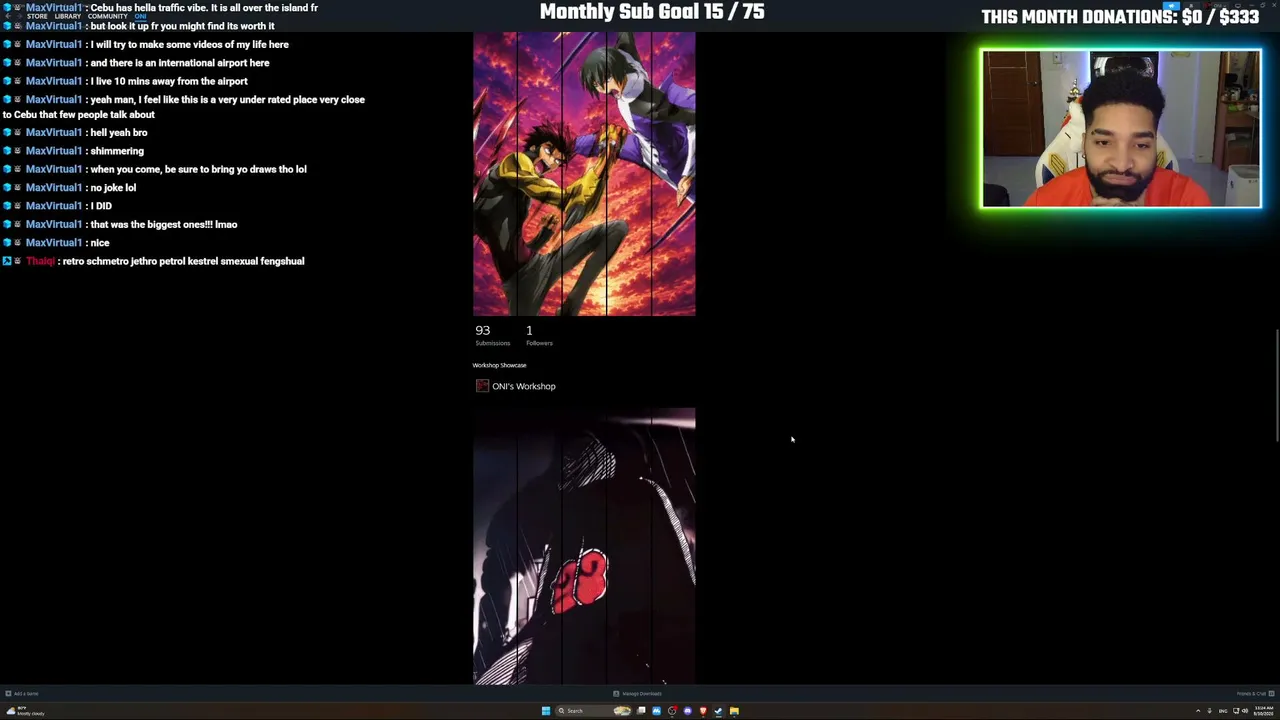The height and width of the screenshot is (720, 1280).
Task: Open Task View on the taskbar
Action: point(641,711)
